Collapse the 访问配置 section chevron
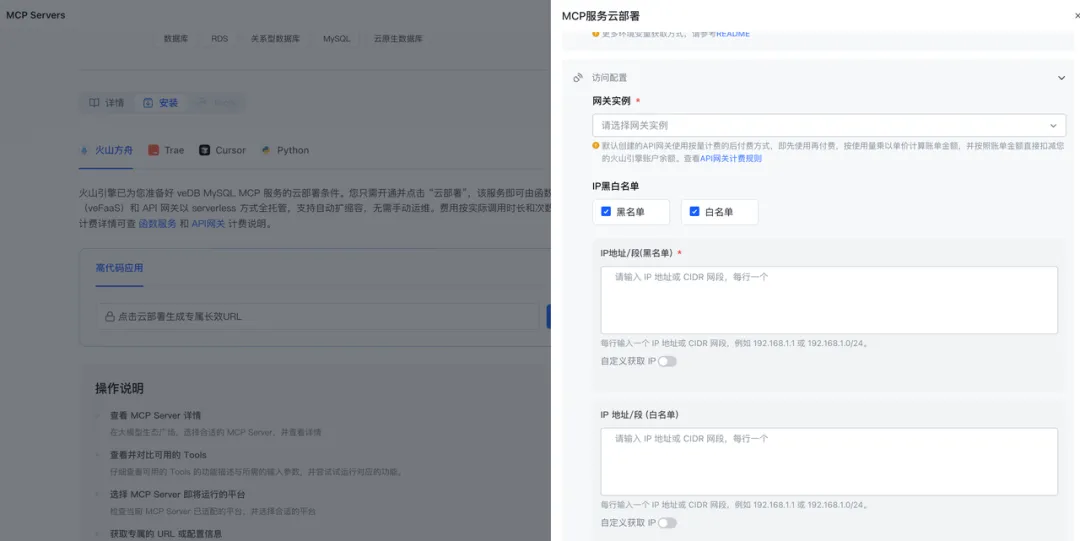 (x=1061, y=78)
